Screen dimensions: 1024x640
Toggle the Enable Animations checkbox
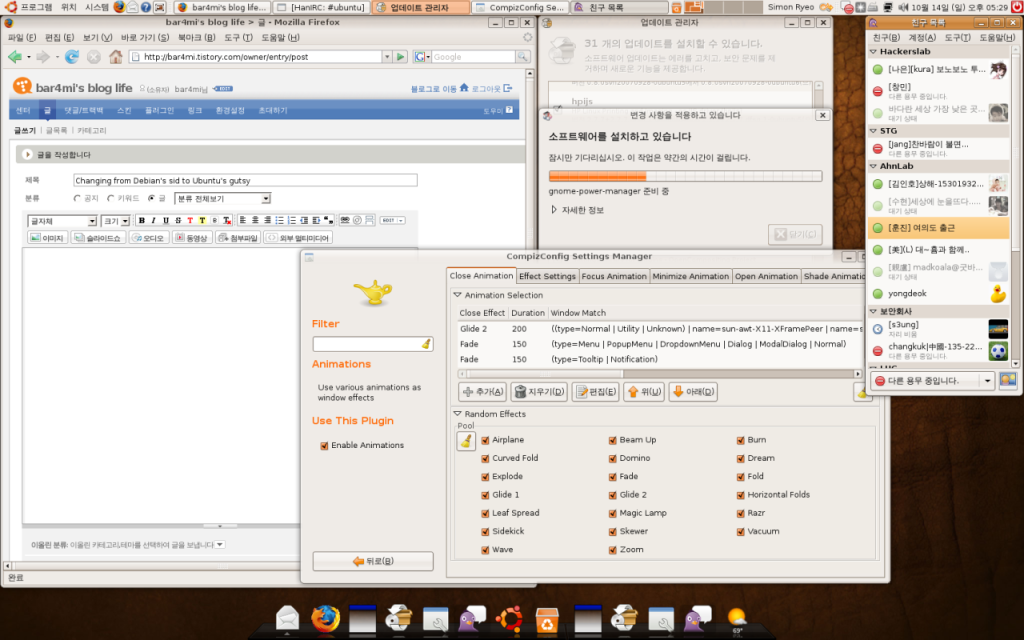pyautogui.click(x=324, y=445)
